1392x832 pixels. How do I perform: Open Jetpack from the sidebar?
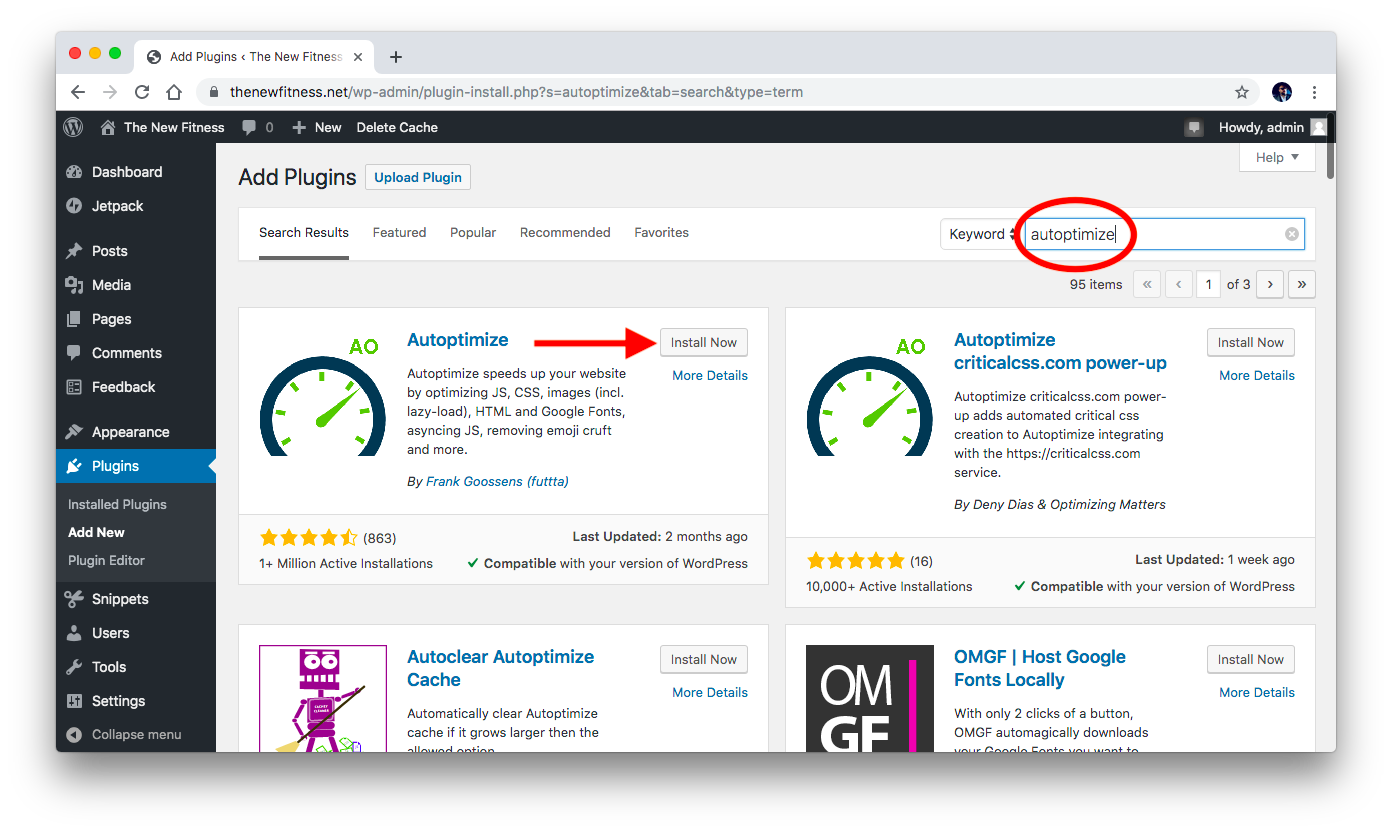(118, 206)
